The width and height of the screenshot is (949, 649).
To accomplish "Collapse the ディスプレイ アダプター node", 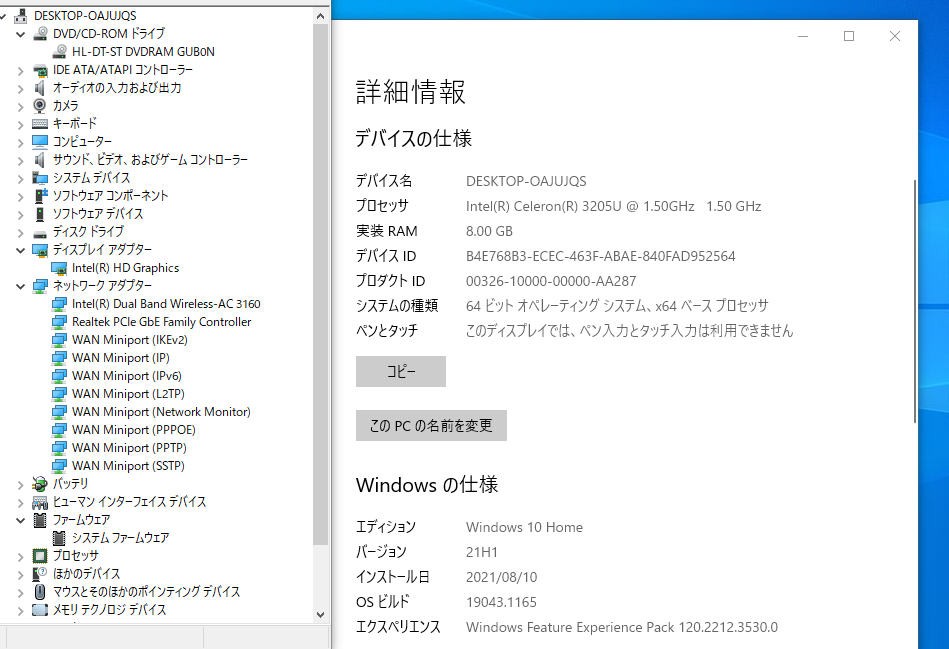I will pyautogui.click(x=21, y=250).
